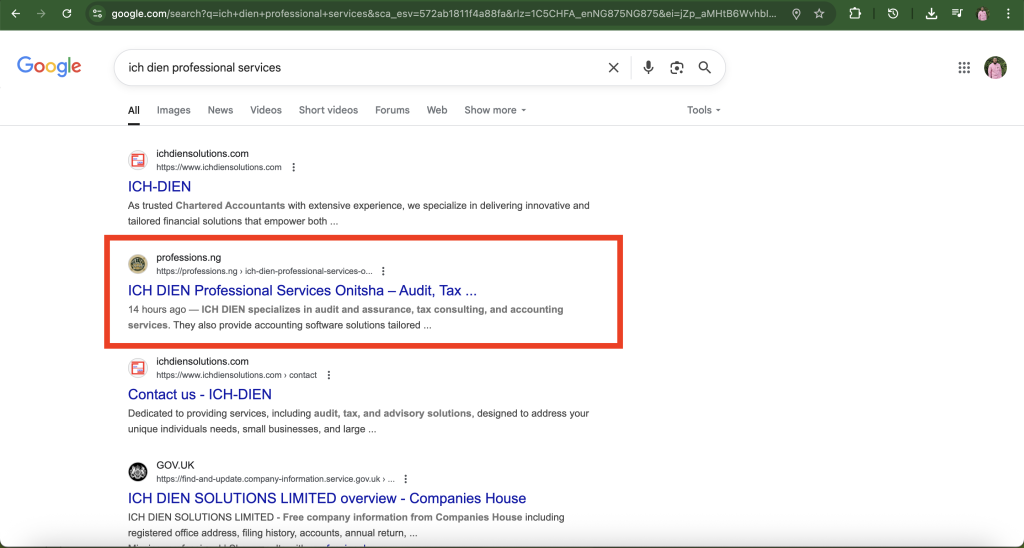Open ICH DIEN SOLUTIONS LIMITED Companies House link
Image resolution: width=1024 pixels, height=548 pixels.
tap(327, 498)
